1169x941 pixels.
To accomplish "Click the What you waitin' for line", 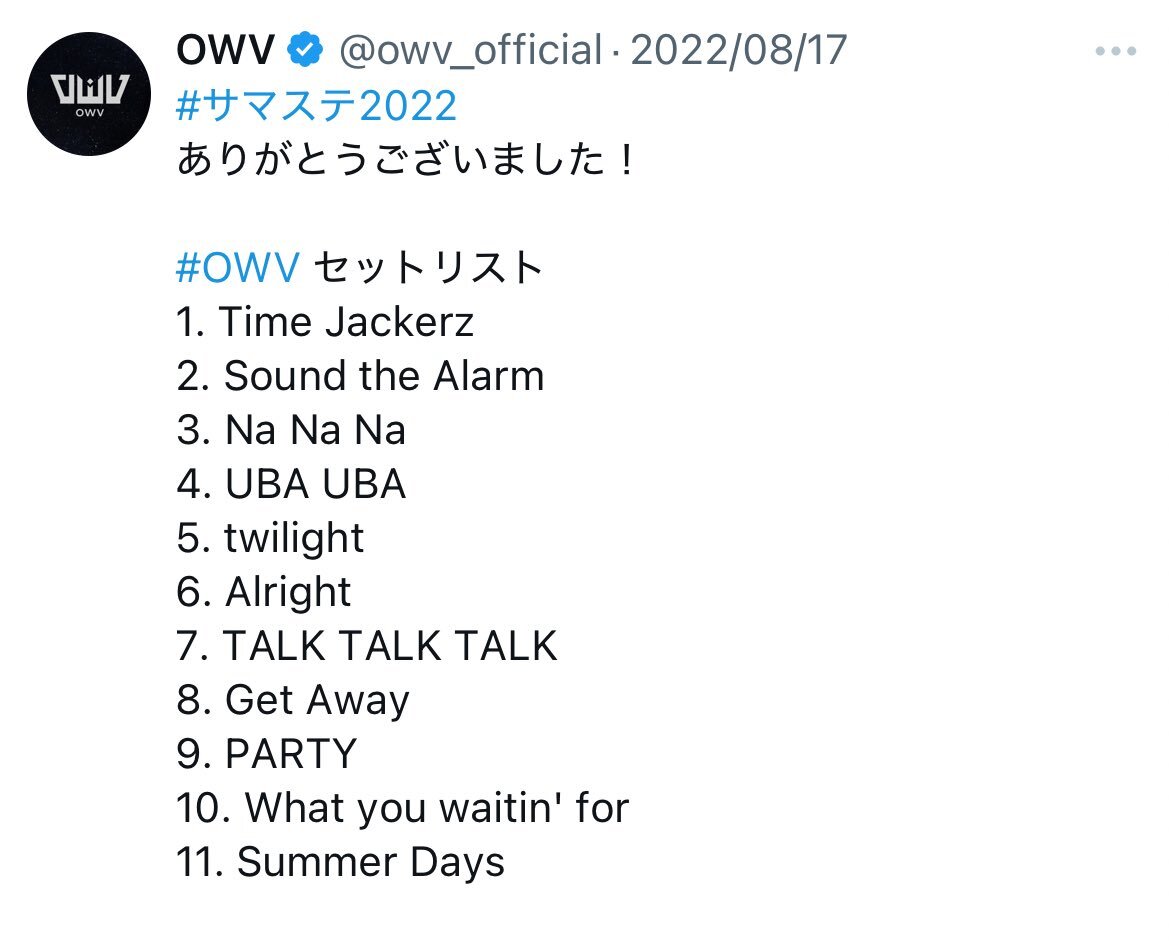I will 403,808.
